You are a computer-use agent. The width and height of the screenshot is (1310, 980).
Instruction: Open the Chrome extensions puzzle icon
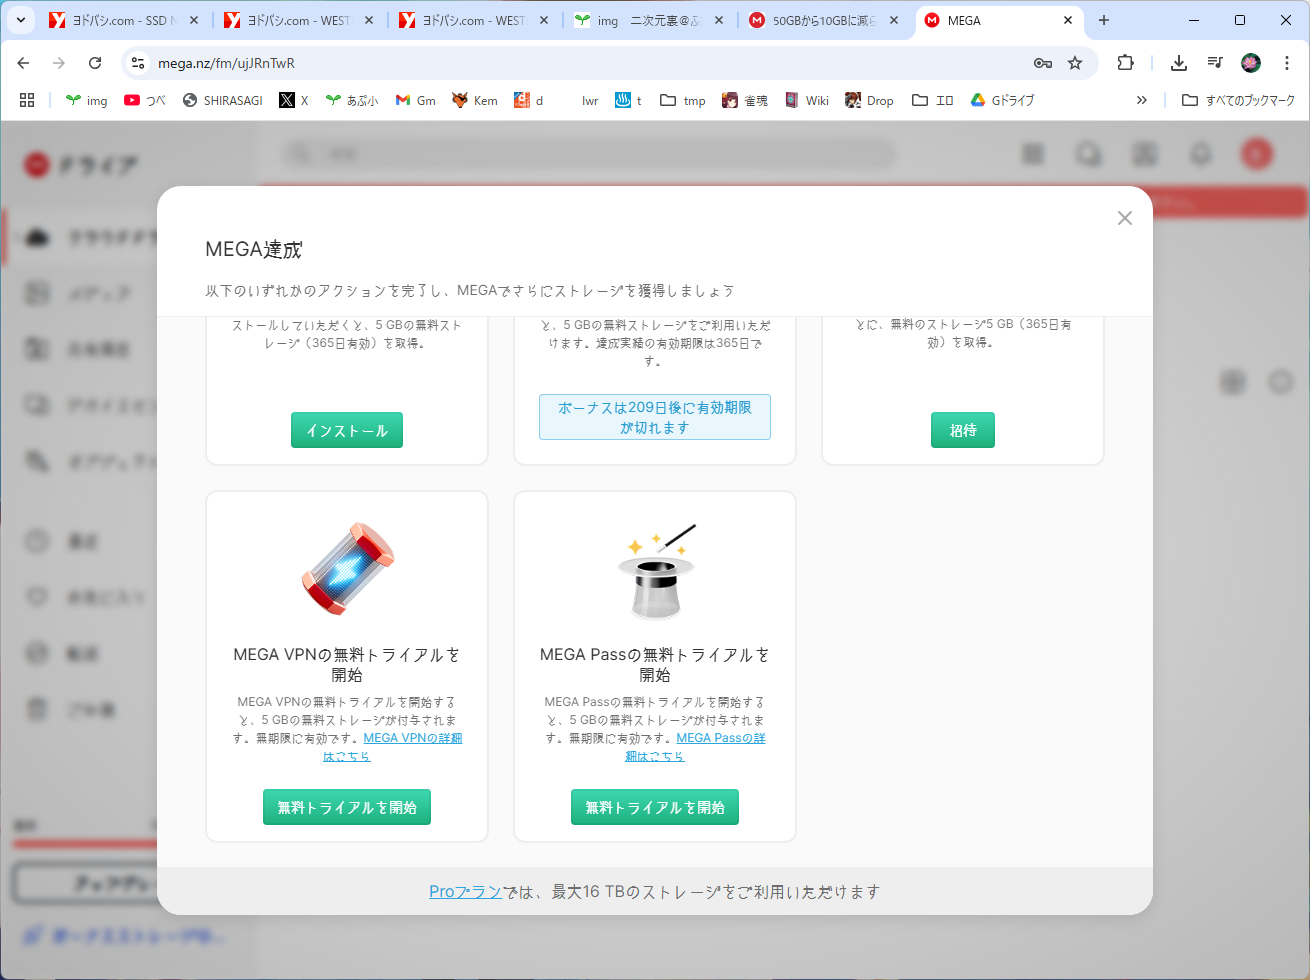[x=1125, y=63]
